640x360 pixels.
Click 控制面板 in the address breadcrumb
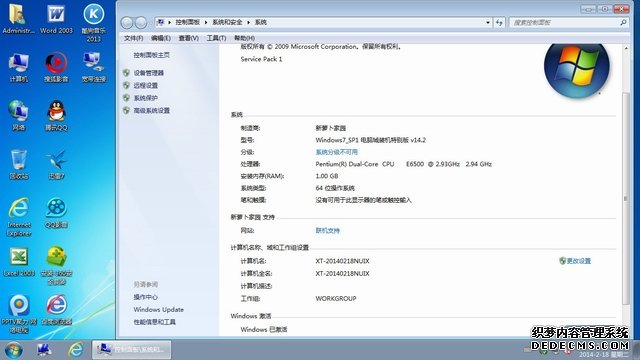187,22
